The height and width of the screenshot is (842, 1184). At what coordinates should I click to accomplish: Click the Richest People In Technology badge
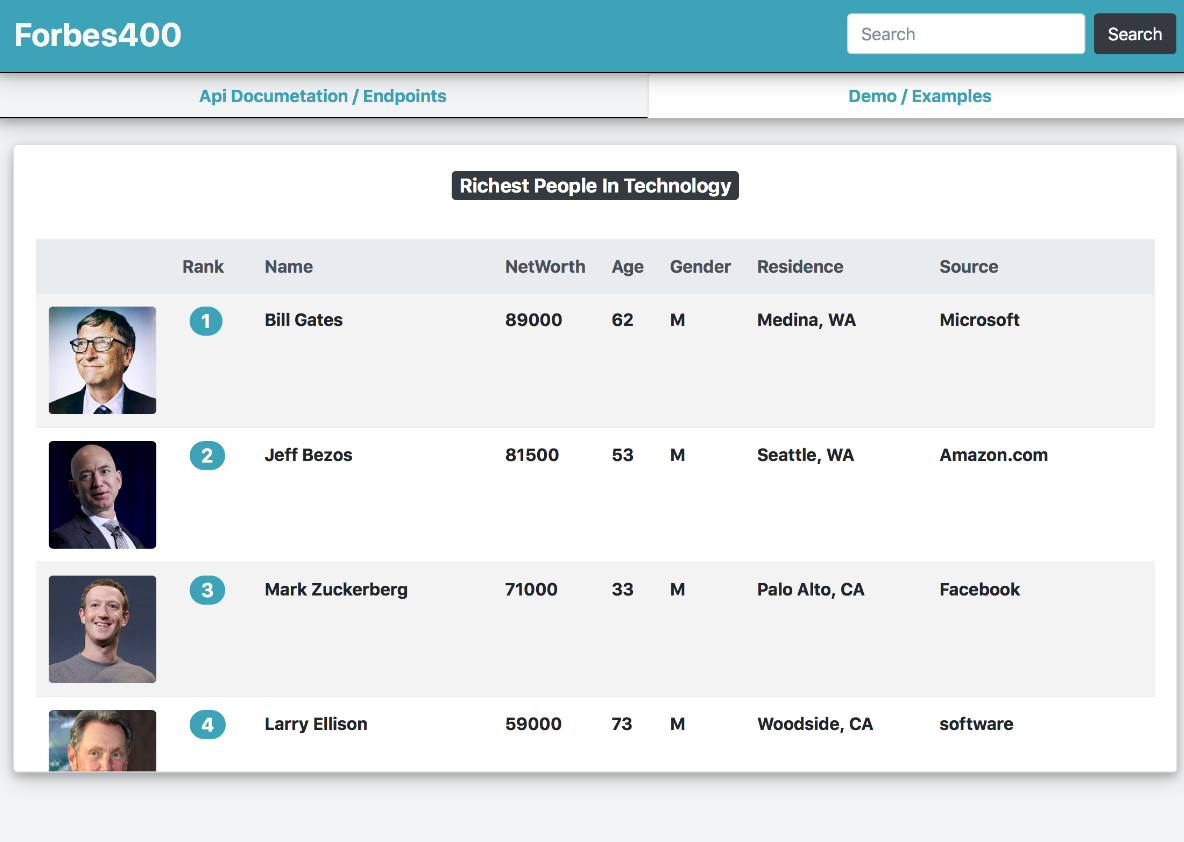(595, 186)
